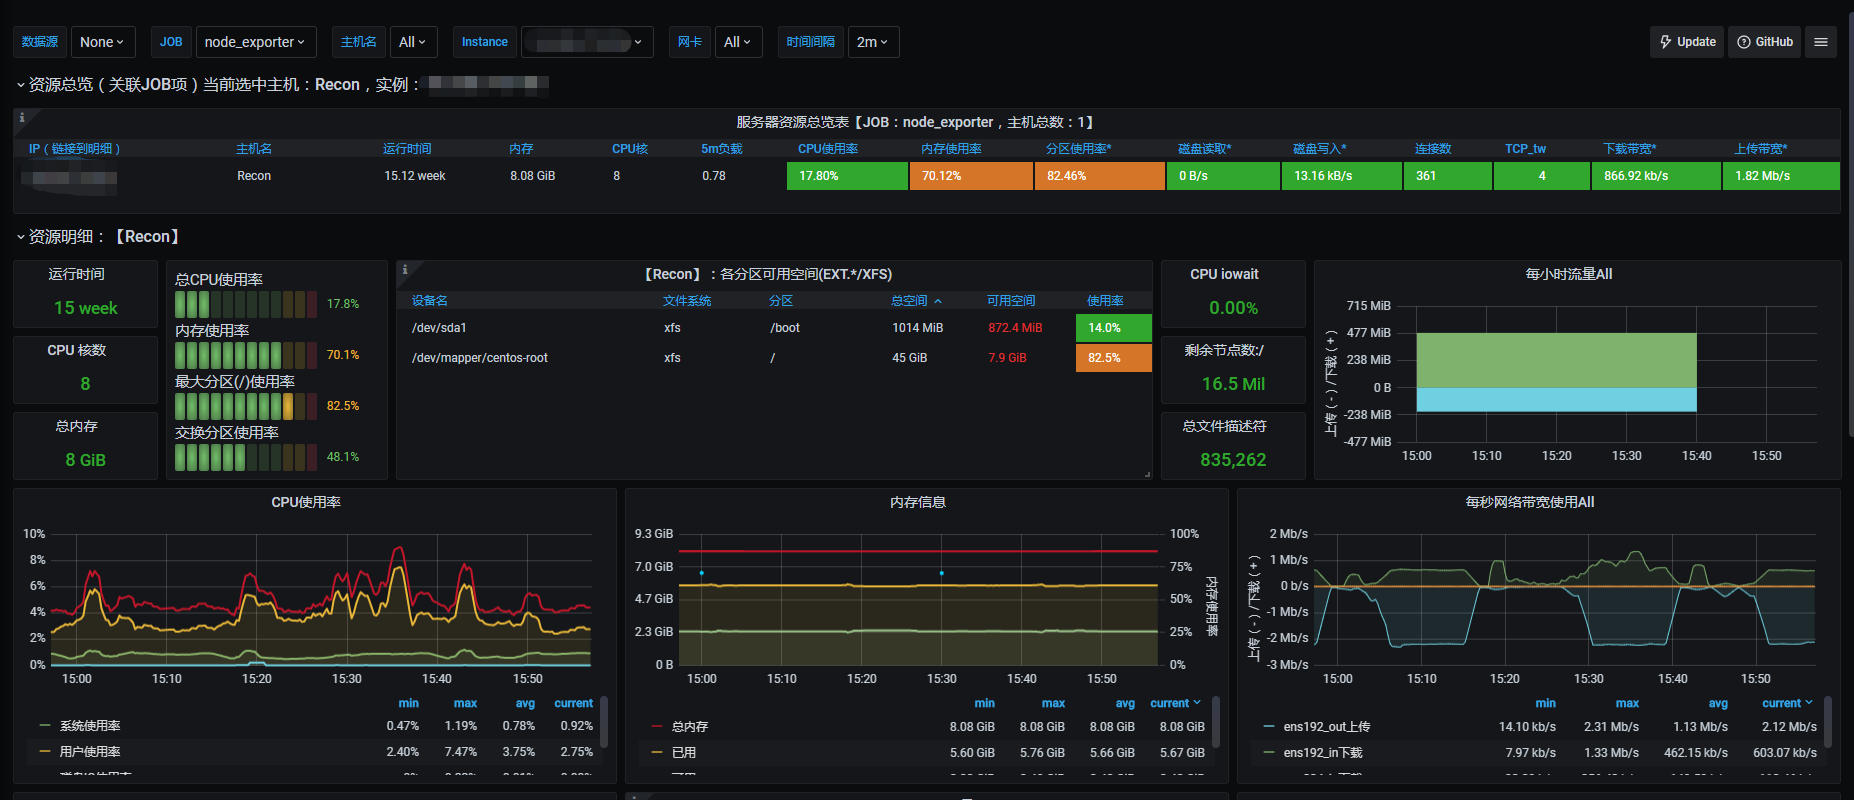Click the 内存信息 panel title
This screenshot has width=1854, height=800.
(x=918, y=502)
